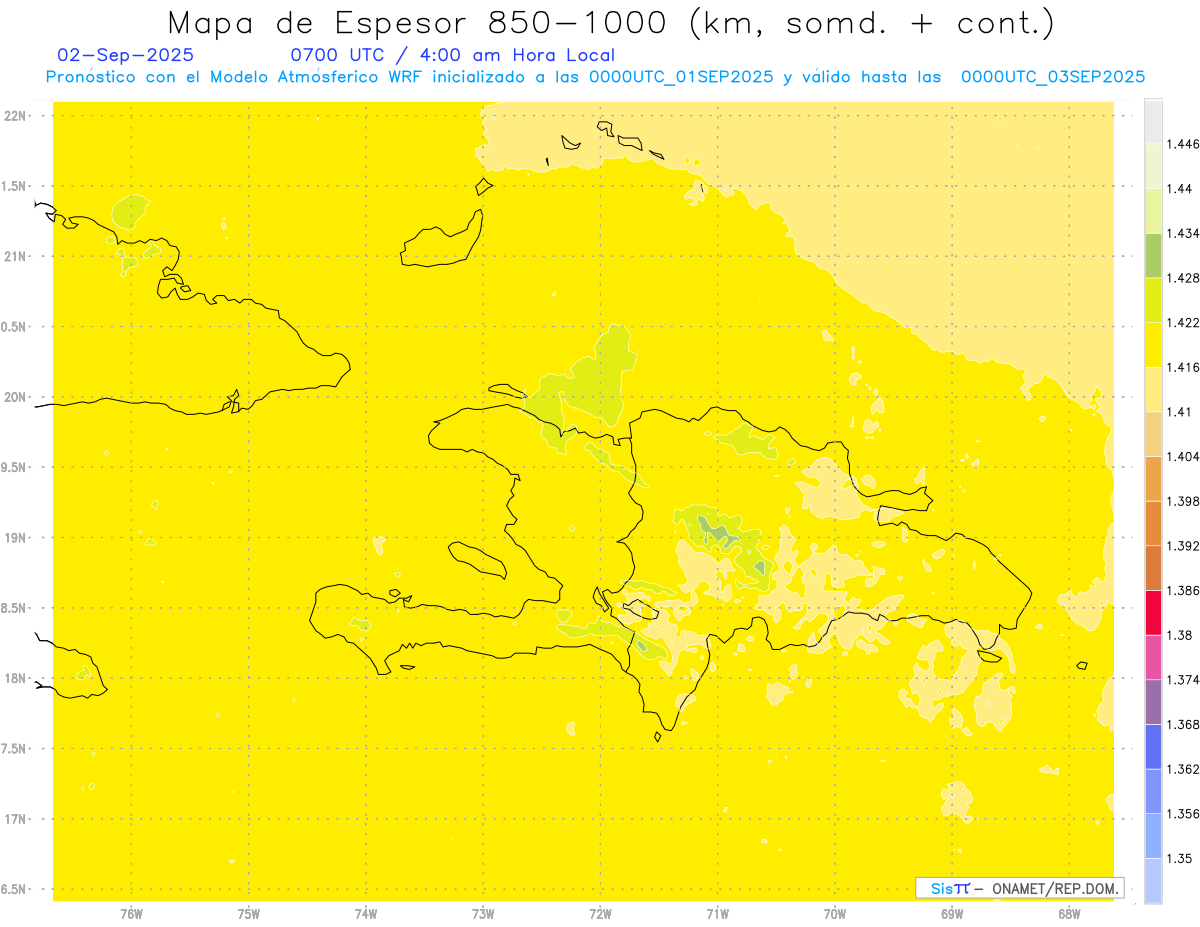Click the 22N latitude label
The width and height of the screenshot is (1200, 927).
14,116
